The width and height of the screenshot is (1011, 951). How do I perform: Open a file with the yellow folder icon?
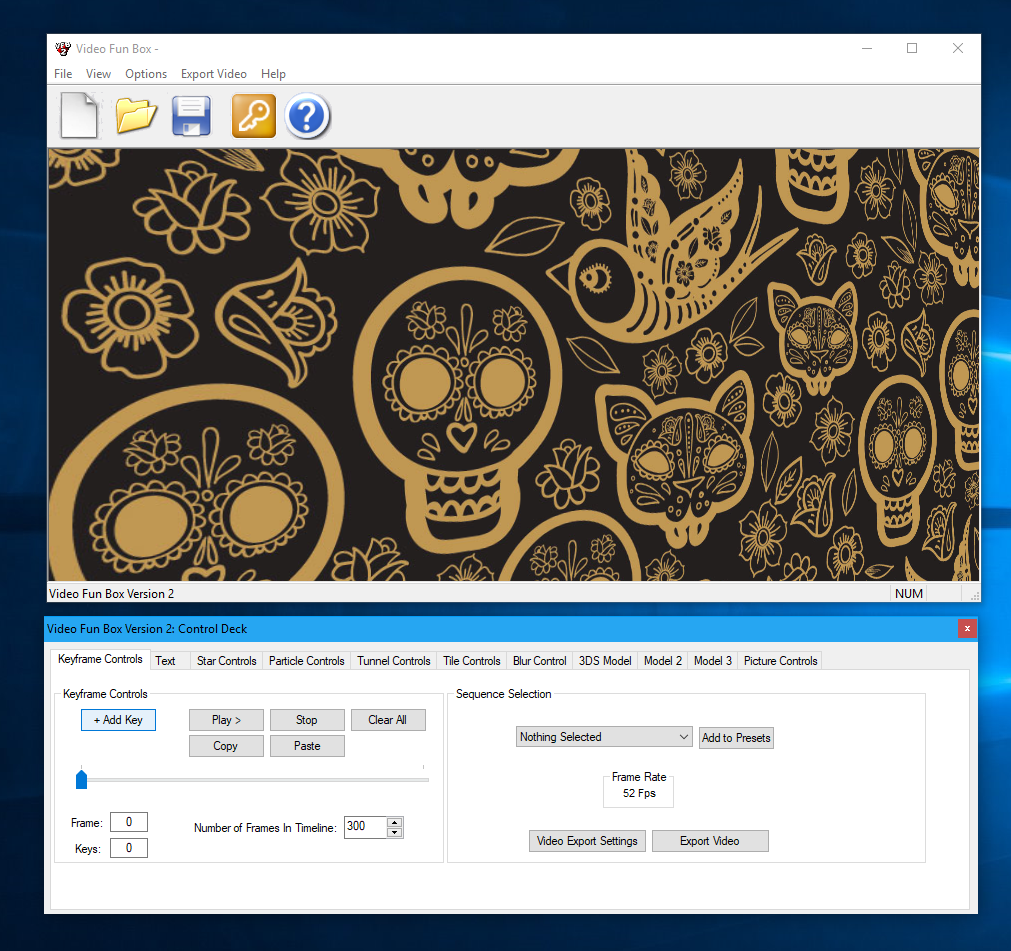tap(136, 115)
